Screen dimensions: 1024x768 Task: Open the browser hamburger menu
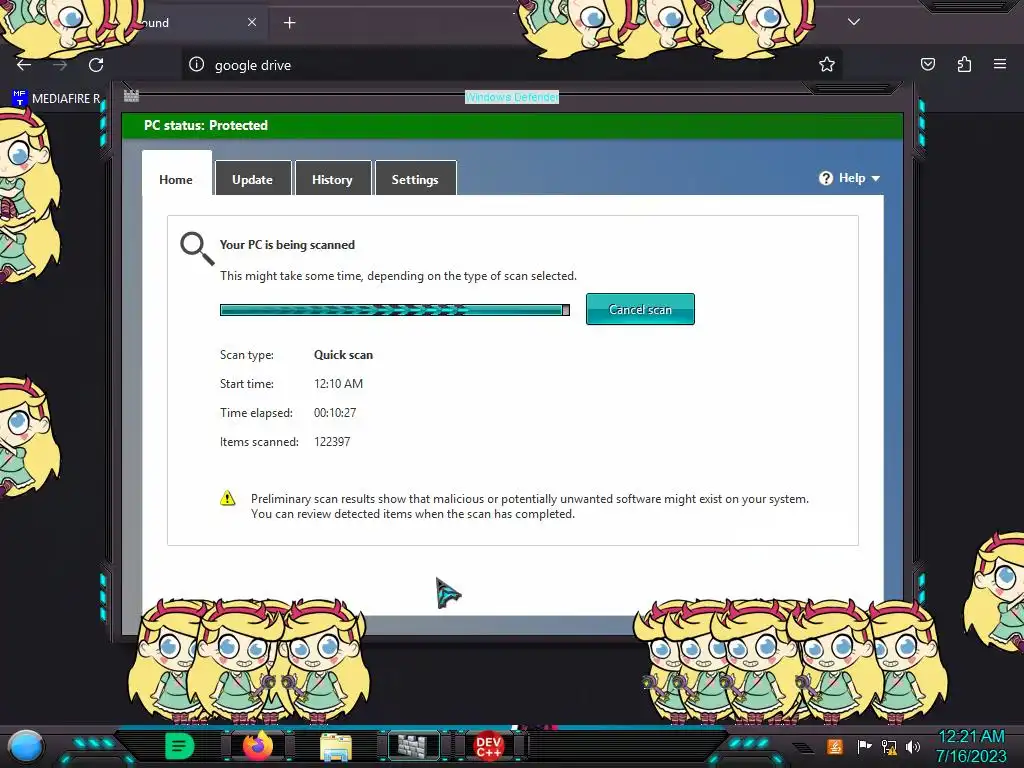tap(1000, 64)
